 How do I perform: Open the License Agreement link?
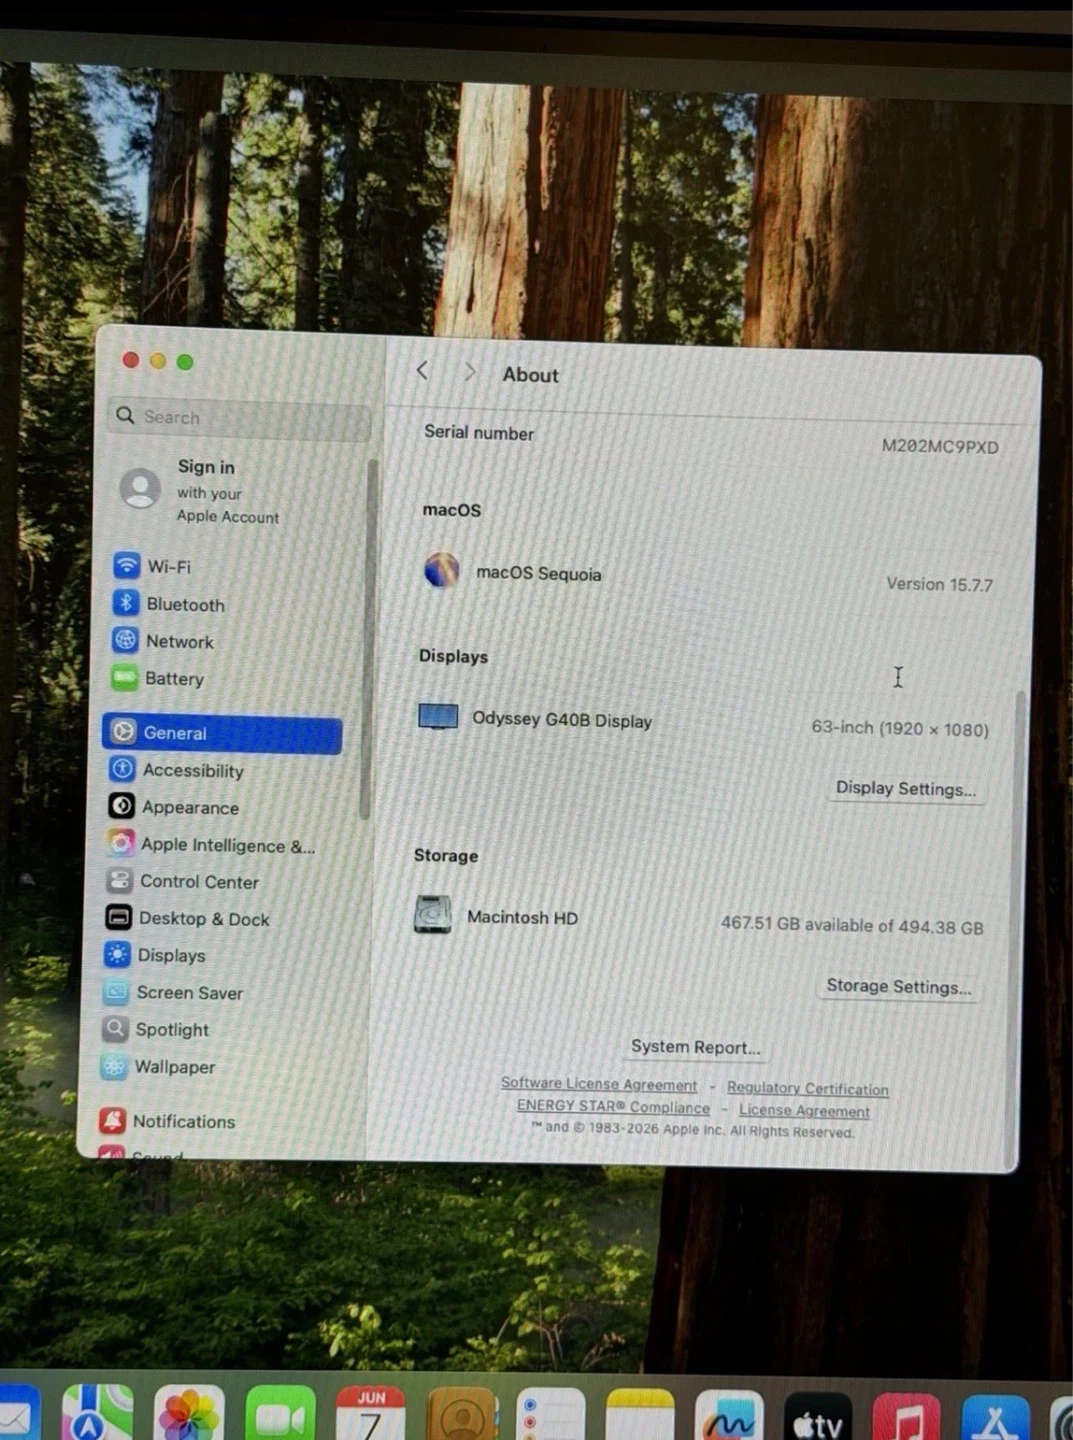[x=804, y=1110]
